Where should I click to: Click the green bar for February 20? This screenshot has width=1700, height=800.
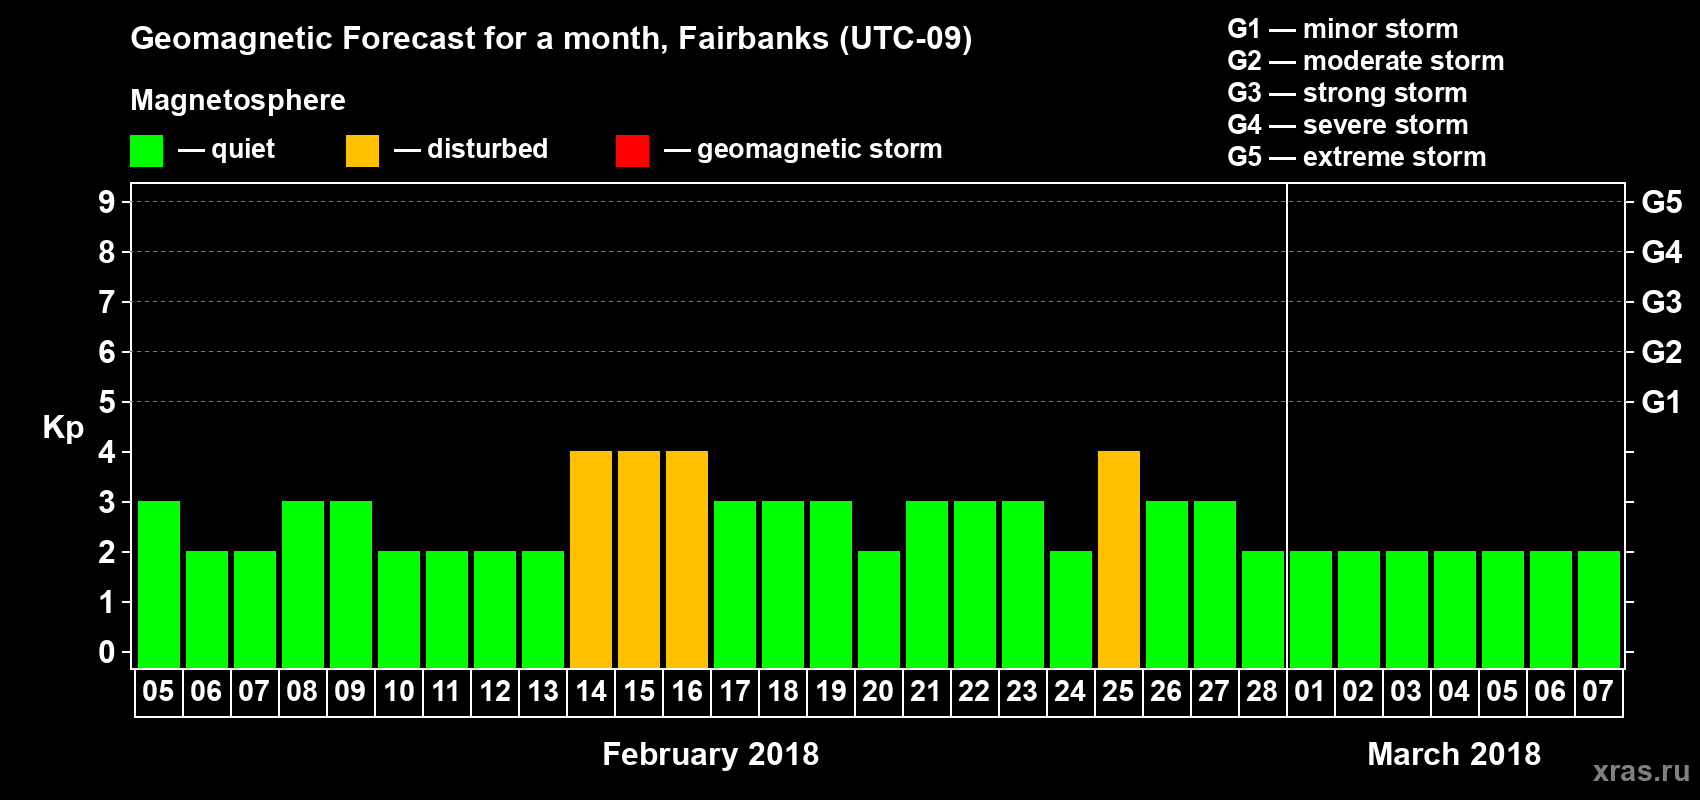879,609
